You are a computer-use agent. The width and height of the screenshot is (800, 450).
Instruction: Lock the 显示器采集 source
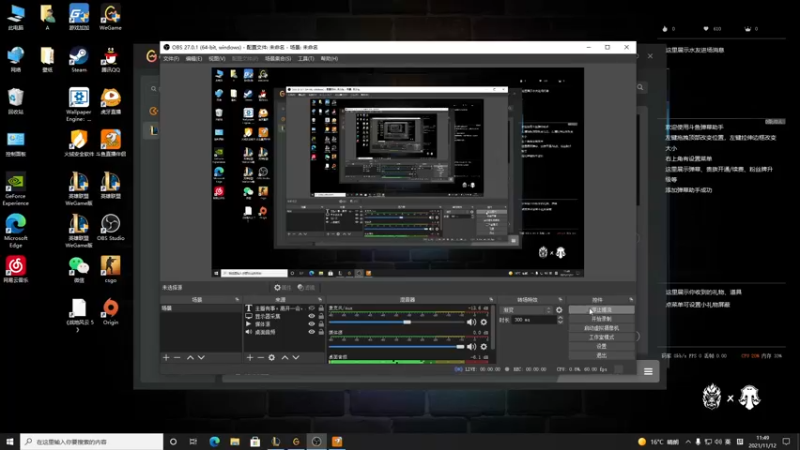pyautogui.click(x=321, y=316)
